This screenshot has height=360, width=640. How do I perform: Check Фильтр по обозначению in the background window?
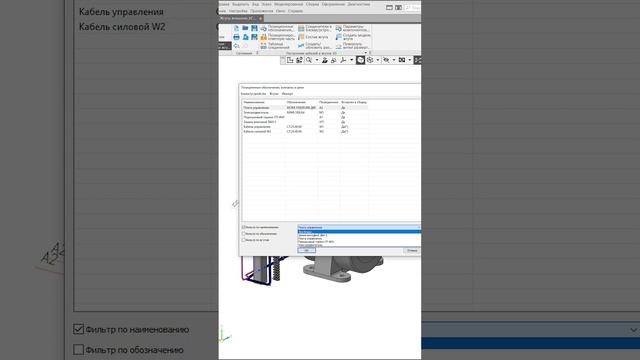click(x=78, y=349)
